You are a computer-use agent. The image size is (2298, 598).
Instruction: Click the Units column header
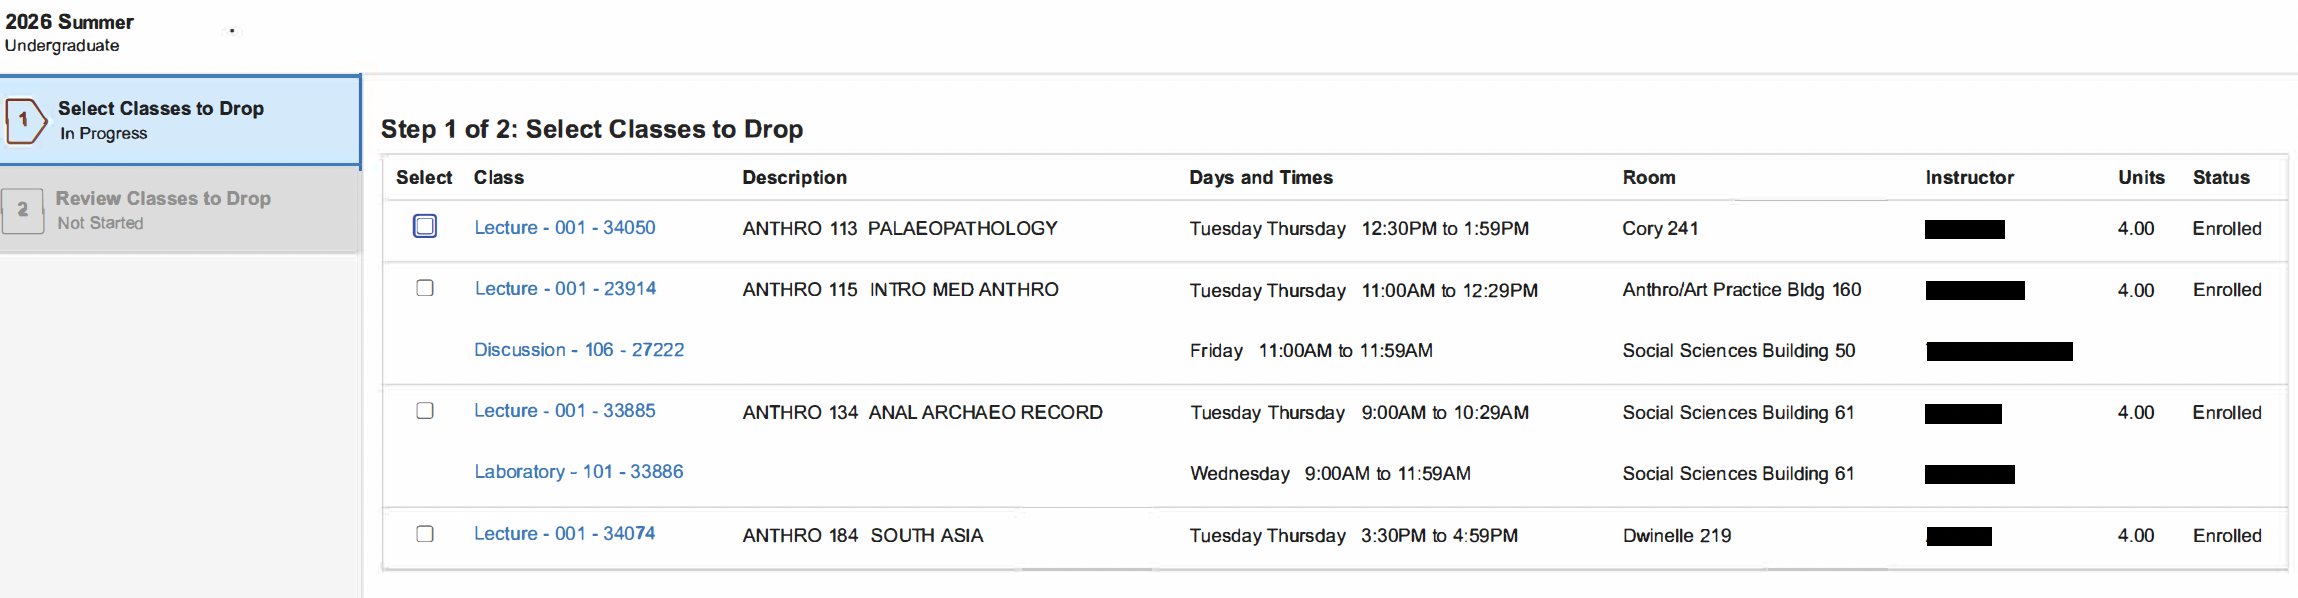pos(2140,178)
